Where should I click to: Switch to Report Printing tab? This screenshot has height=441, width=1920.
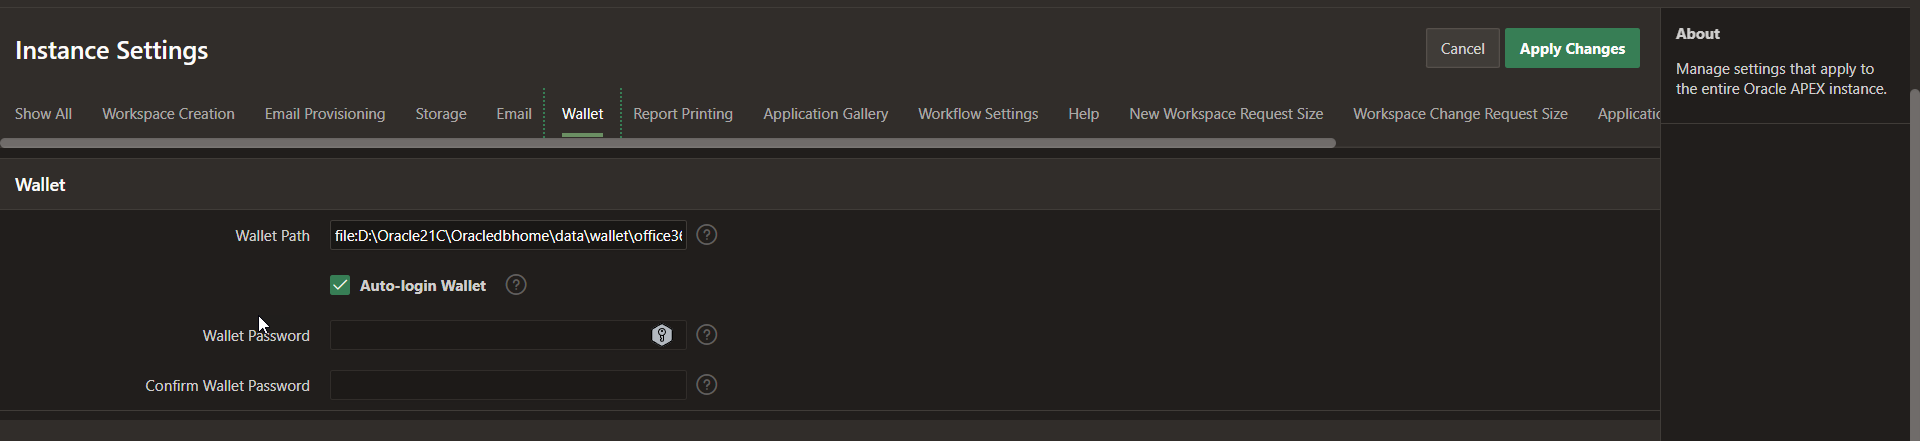pos(683,114)
